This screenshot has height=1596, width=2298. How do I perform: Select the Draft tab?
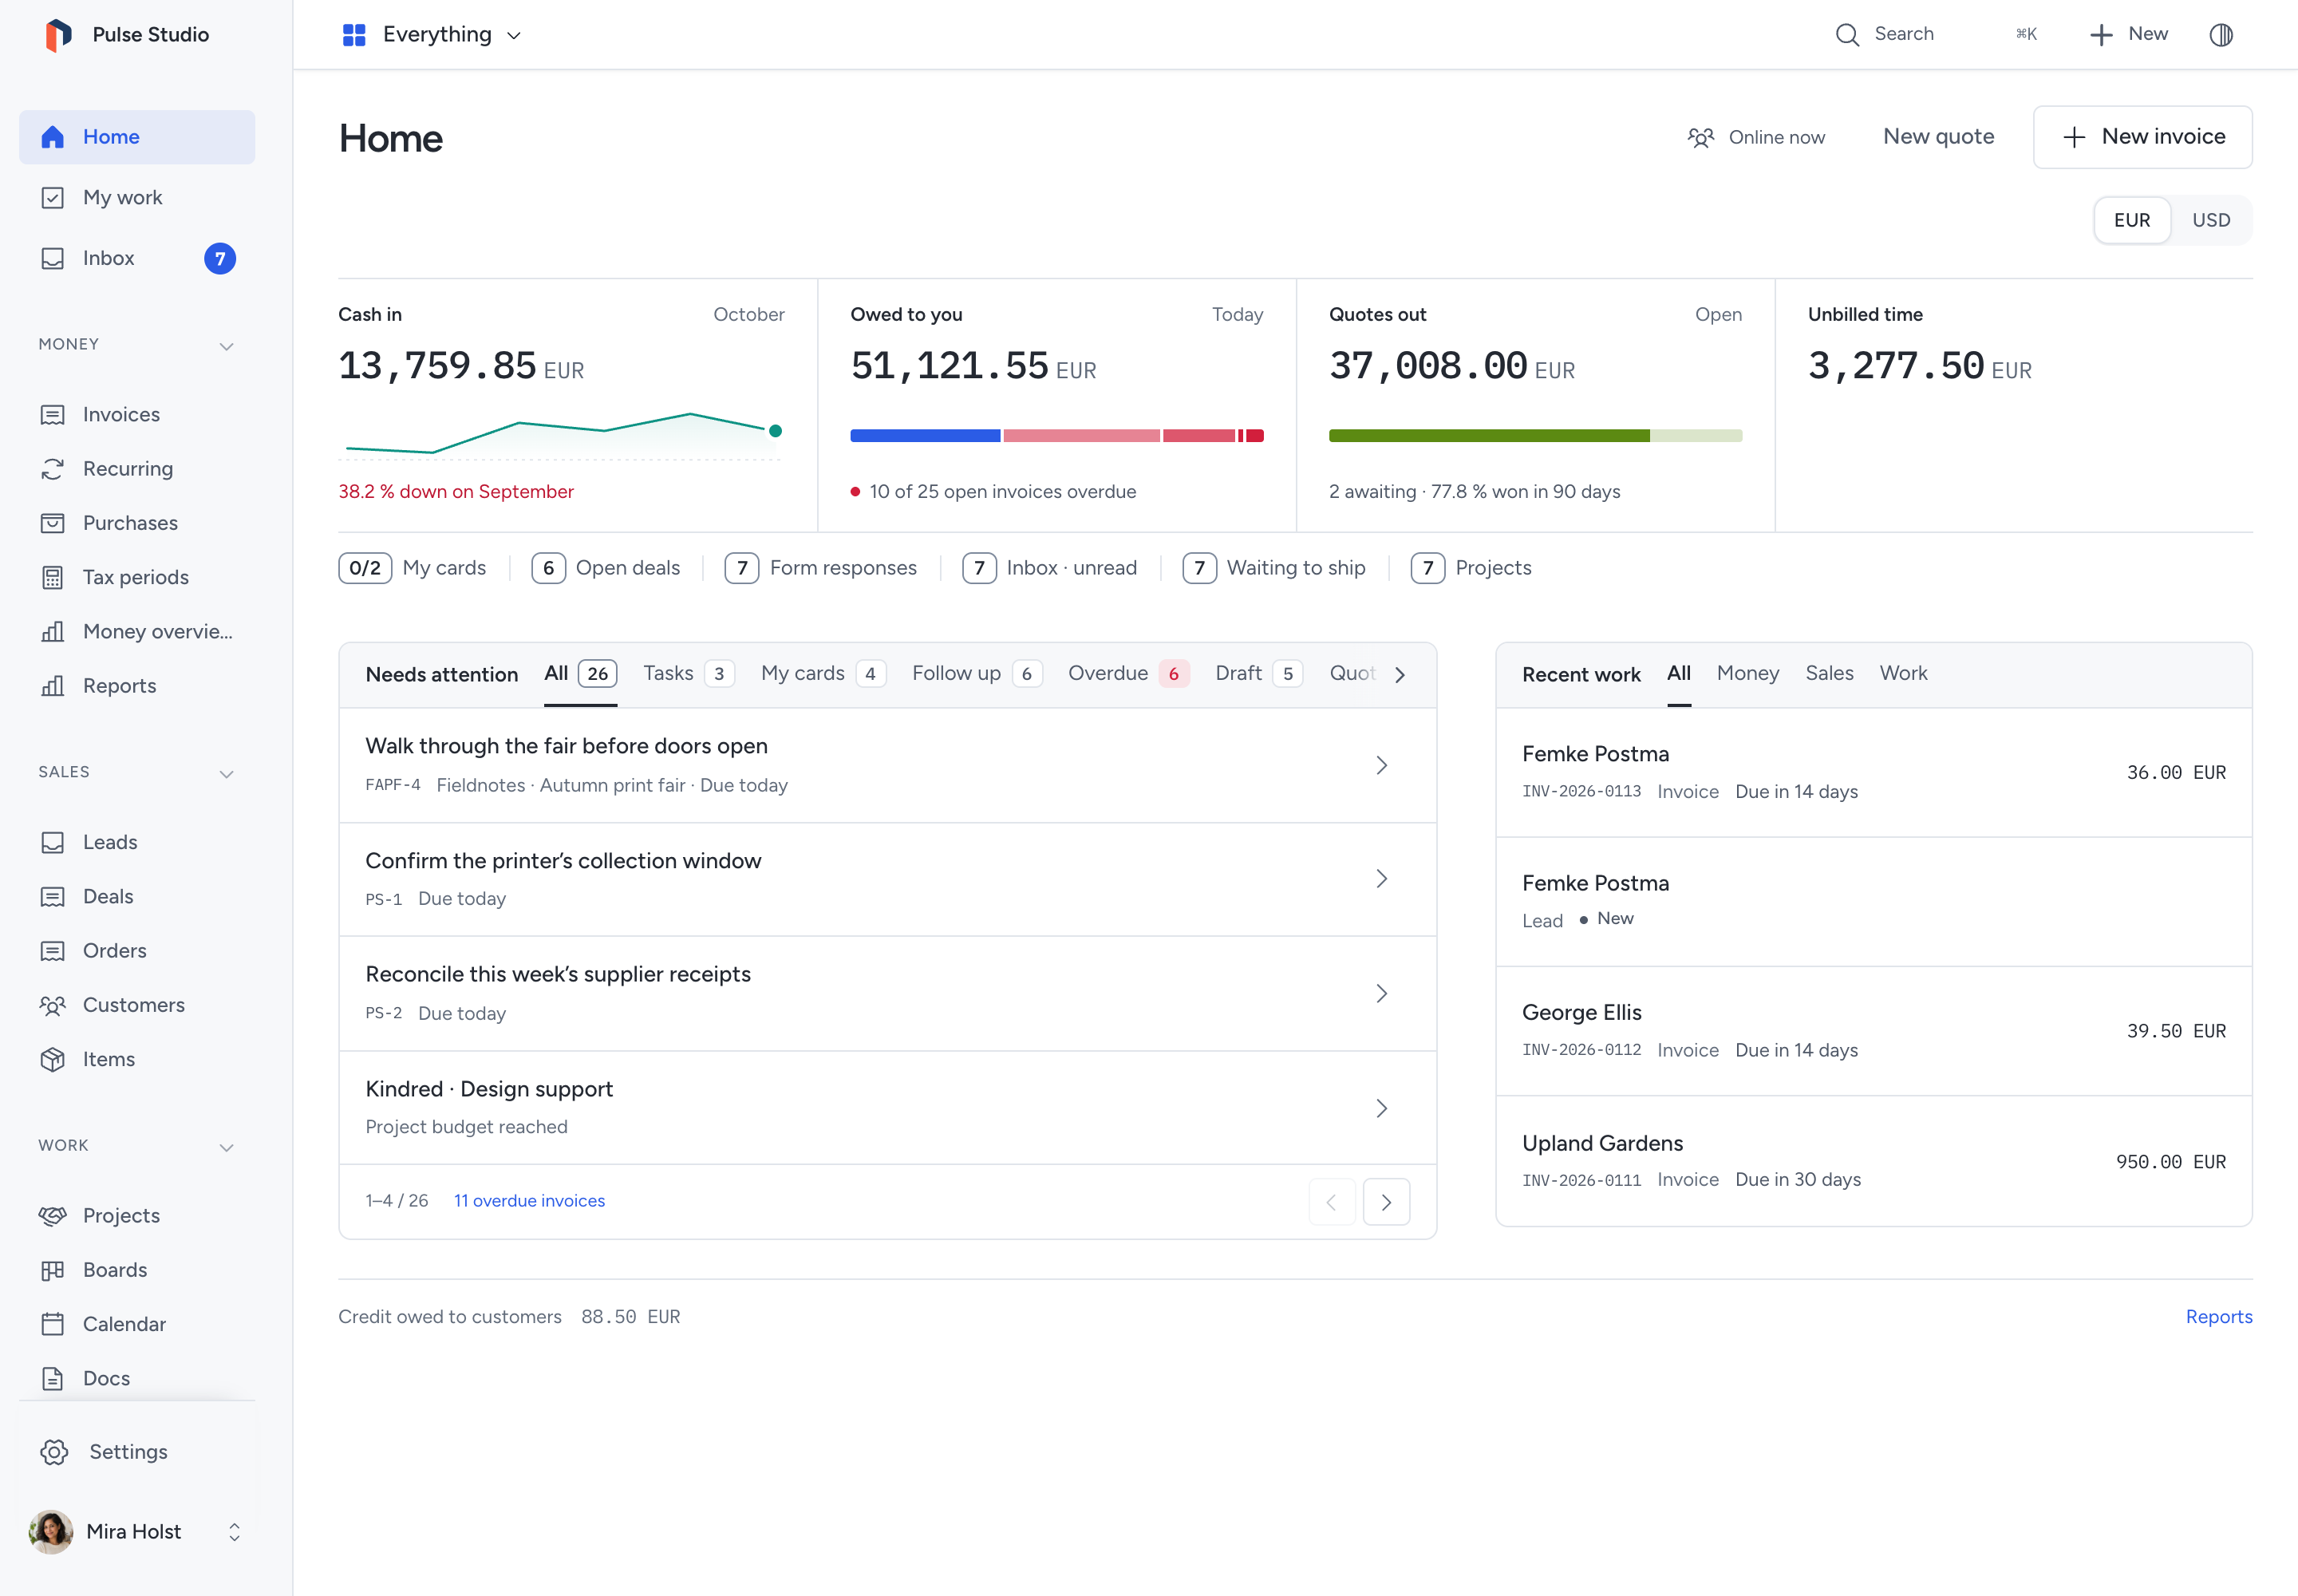(1259, 674)
